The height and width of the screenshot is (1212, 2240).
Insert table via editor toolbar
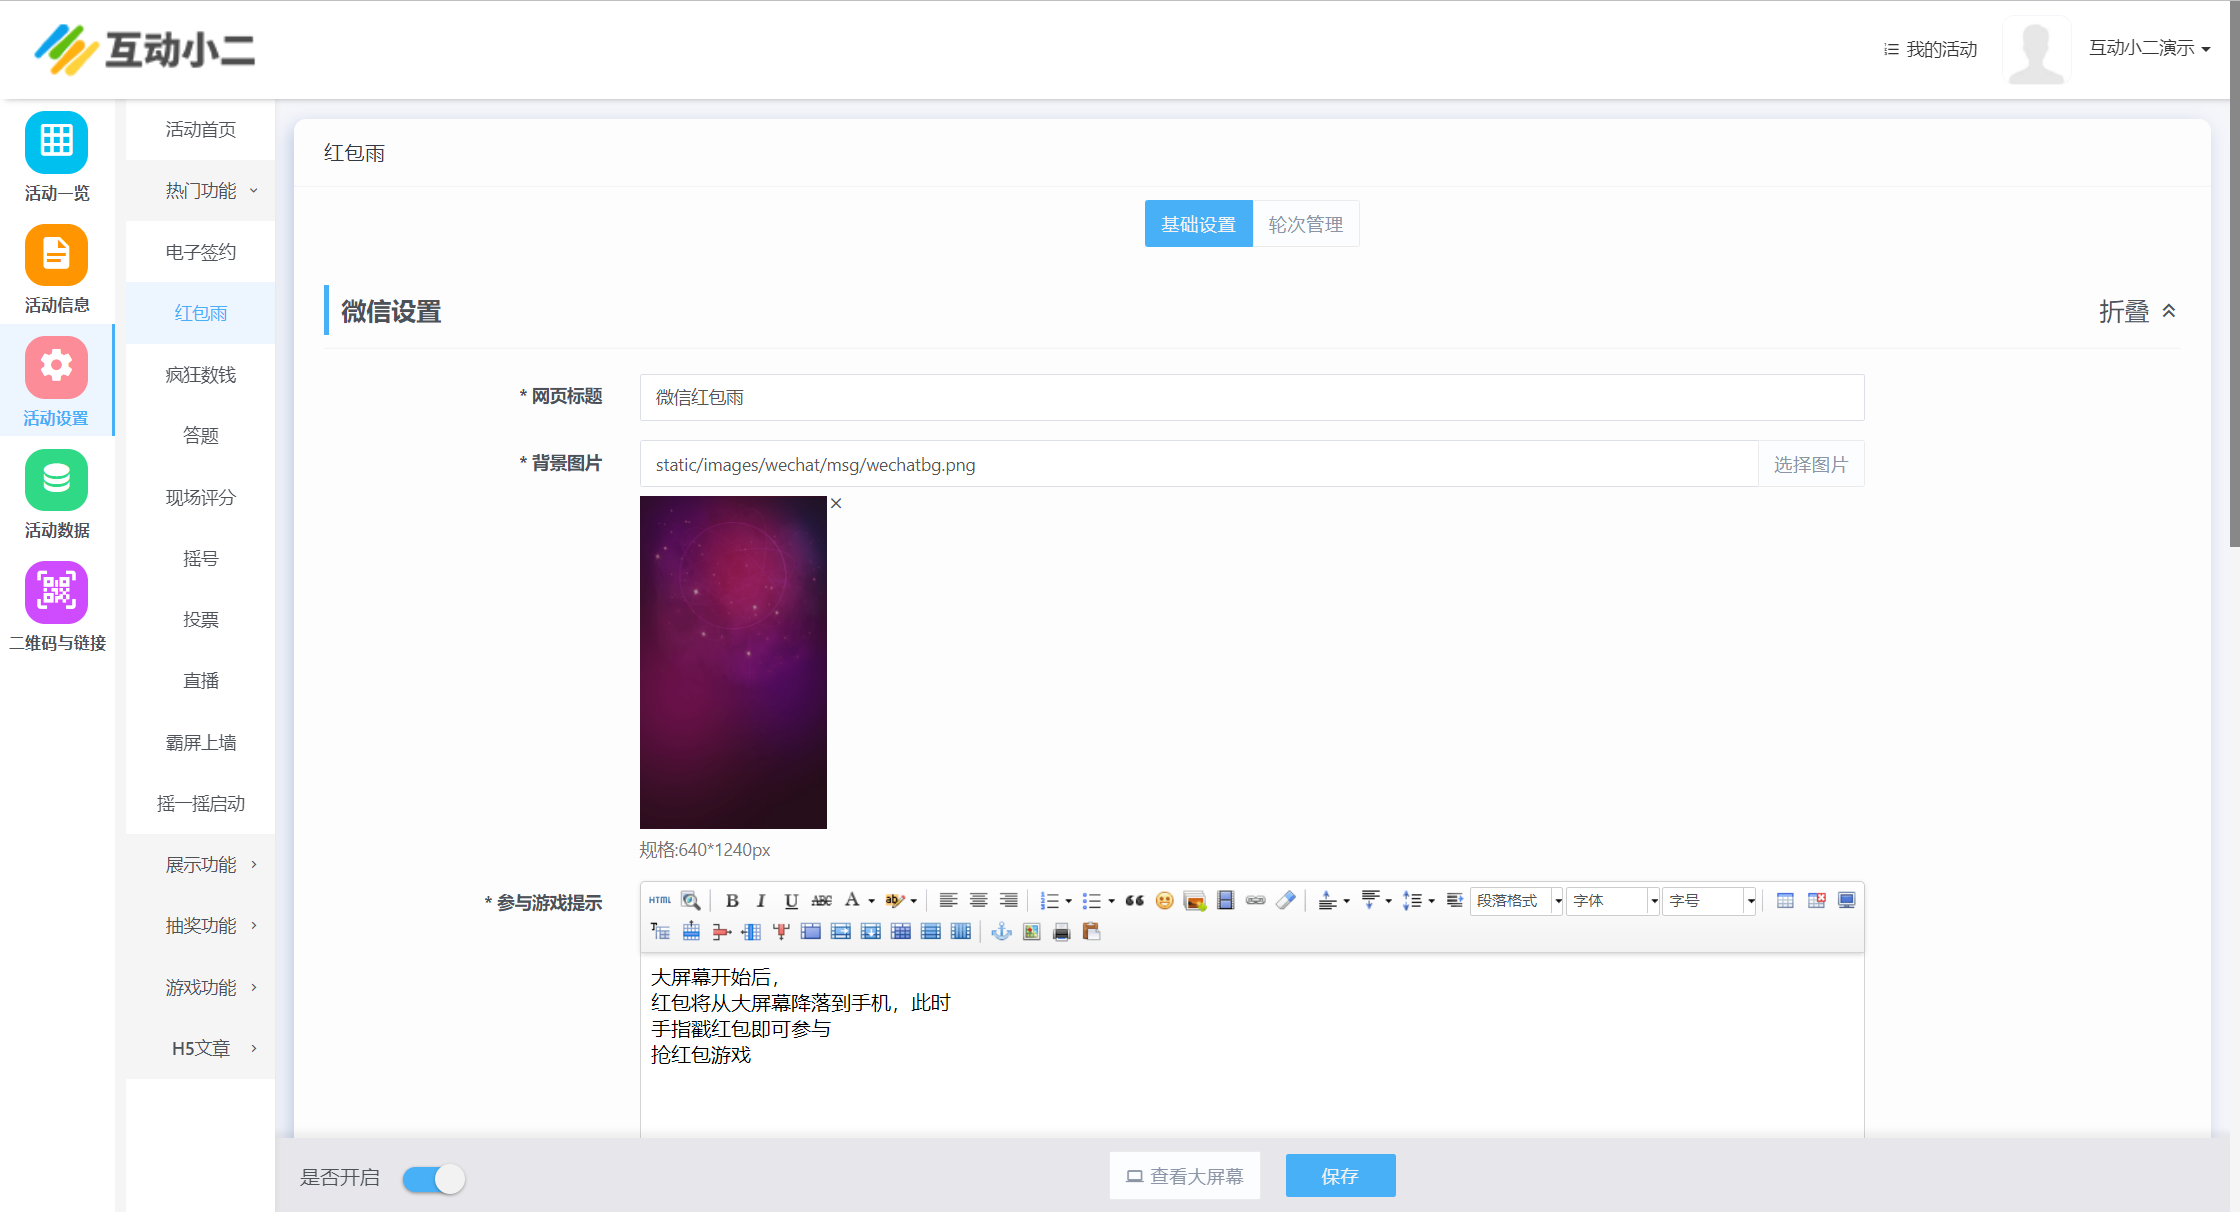pyautogui.click(x=1785, y=900)
